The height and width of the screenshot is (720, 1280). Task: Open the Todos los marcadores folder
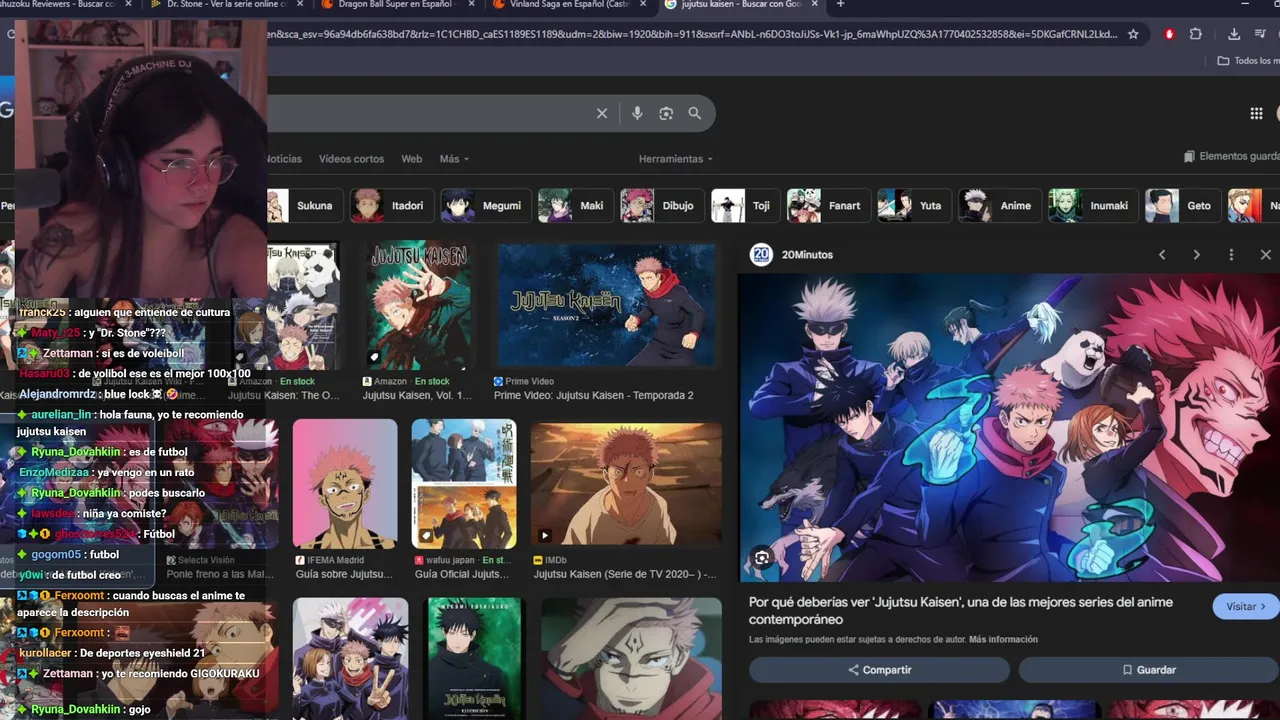(1248, 61)
